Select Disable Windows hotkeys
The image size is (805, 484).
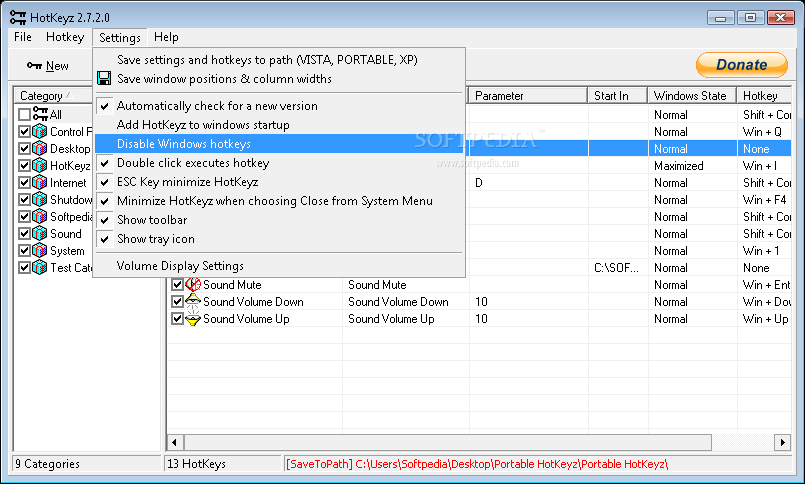279,144
